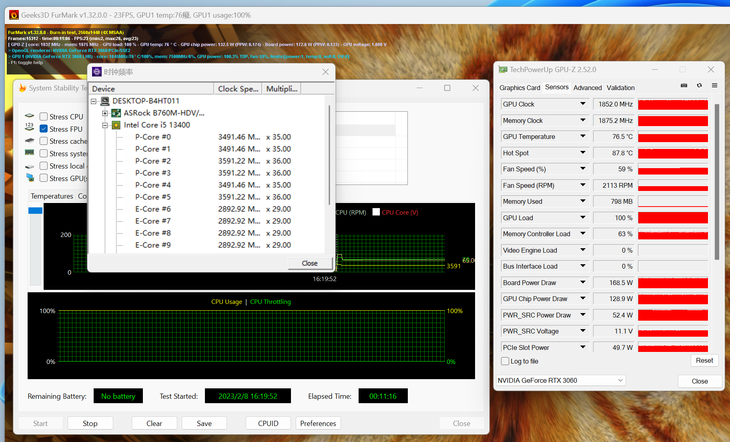Uncheck the Stress FPU checkbox
Image resolution: width=730 pixels, height=442 pixels.
44,129
